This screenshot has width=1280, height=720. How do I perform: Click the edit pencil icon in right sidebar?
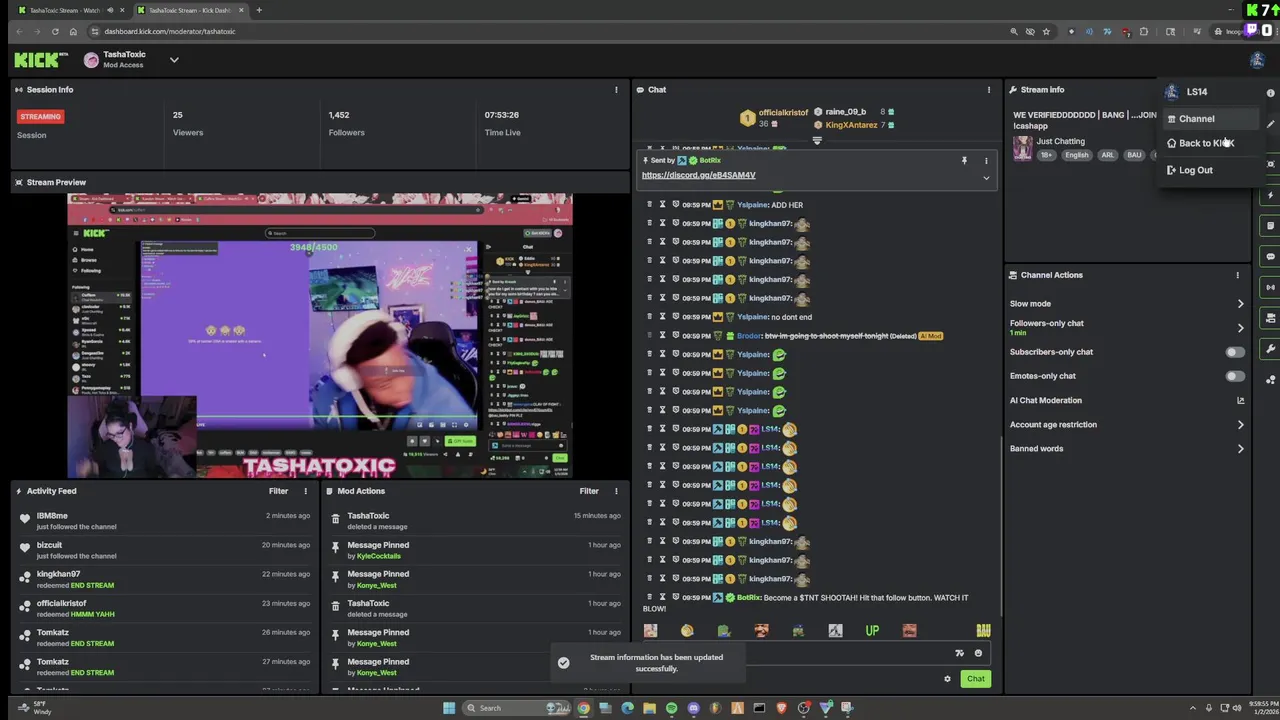1271,125
